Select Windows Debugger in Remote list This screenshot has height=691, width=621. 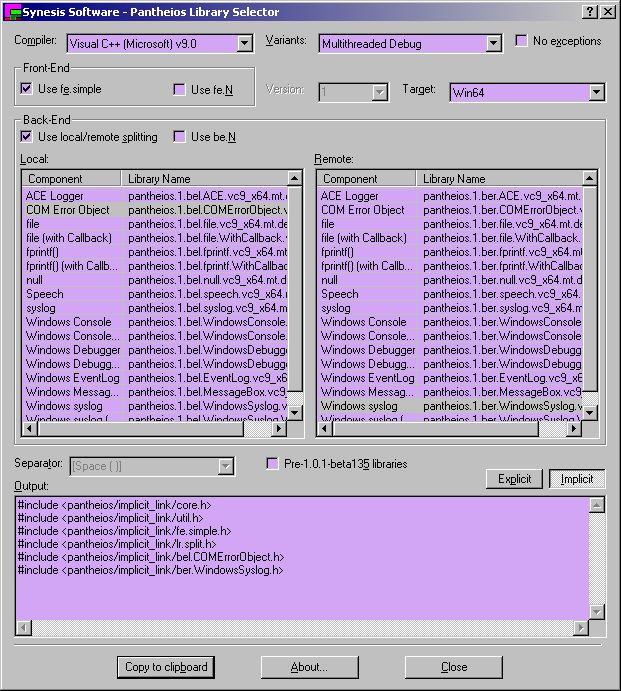pyautogui.click(x=450, y=350)
